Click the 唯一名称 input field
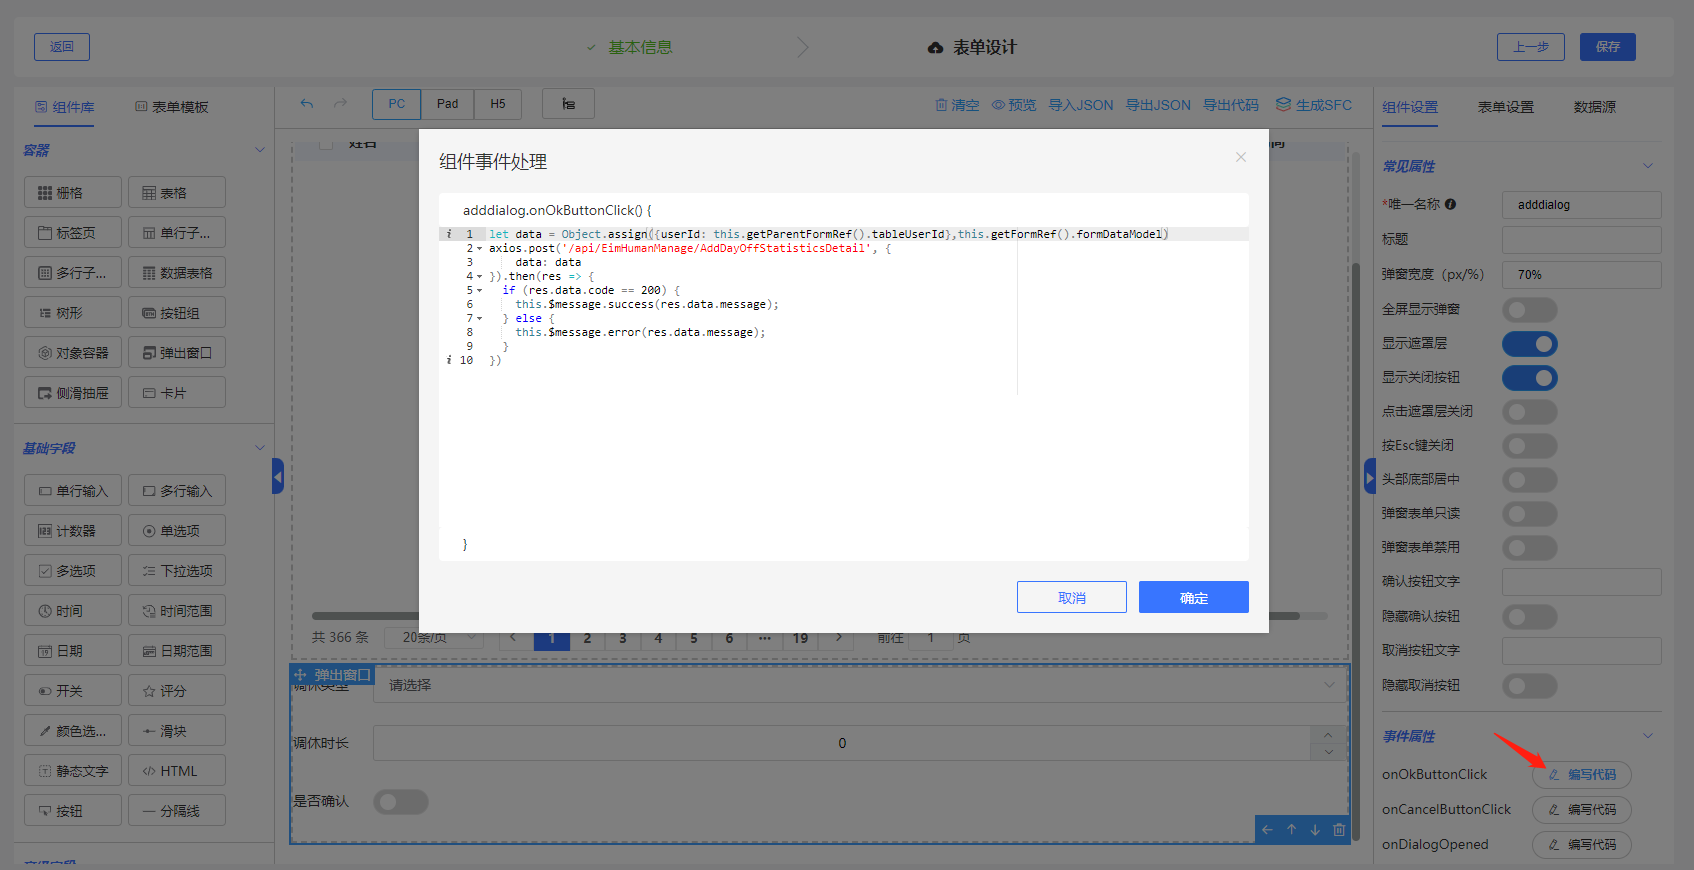This screenshot has width=1694, height=870. coord(1581,204)
